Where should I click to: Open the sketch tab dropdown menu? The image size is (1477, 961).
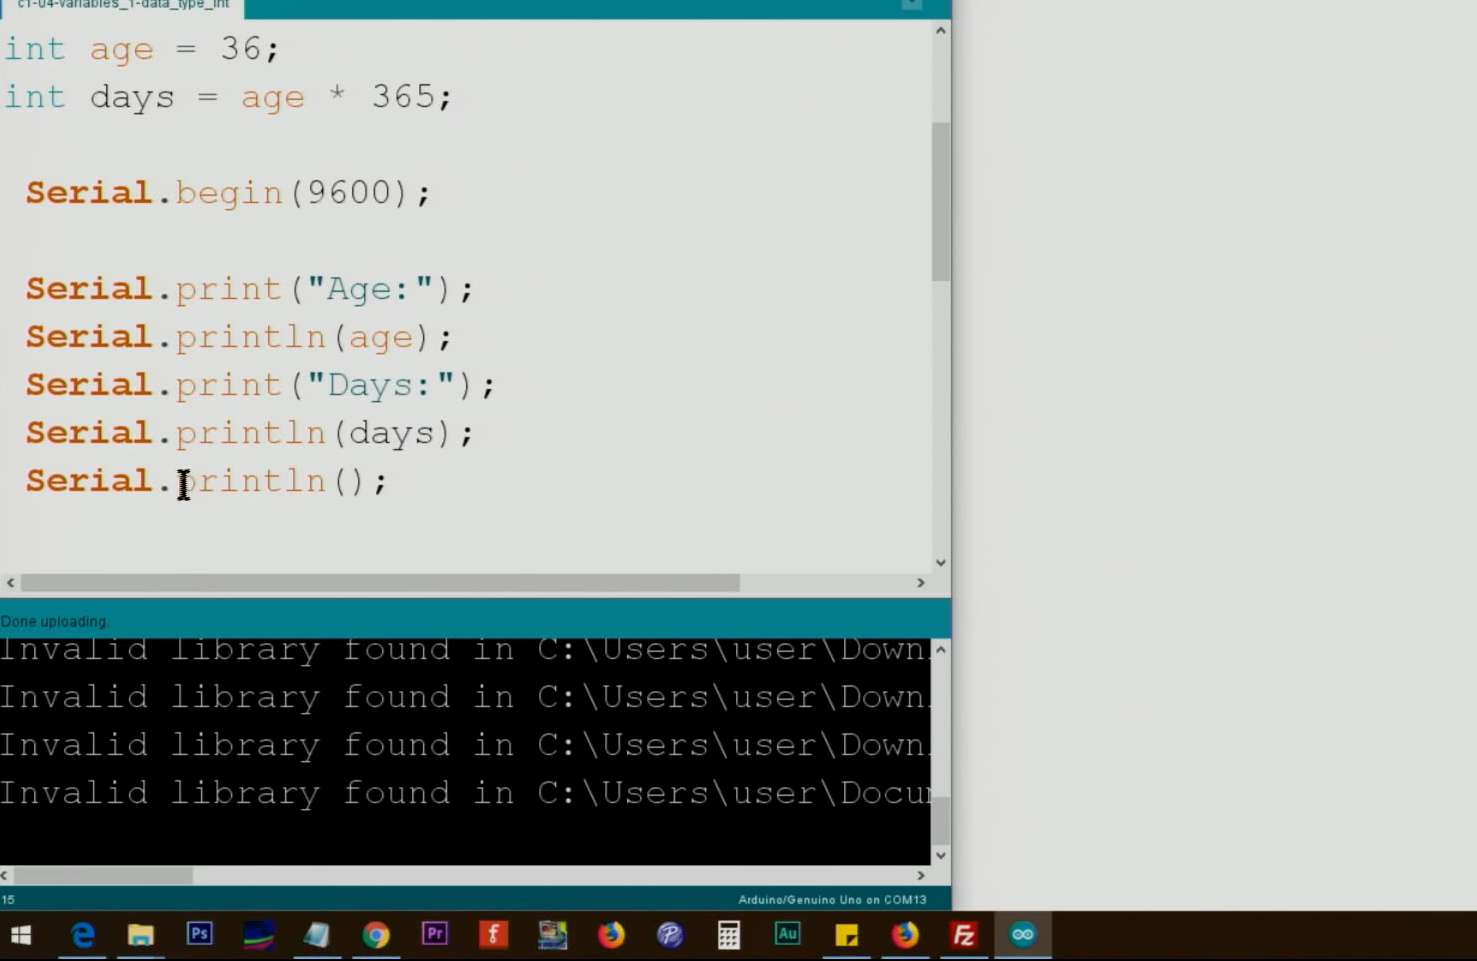point(911,5)
